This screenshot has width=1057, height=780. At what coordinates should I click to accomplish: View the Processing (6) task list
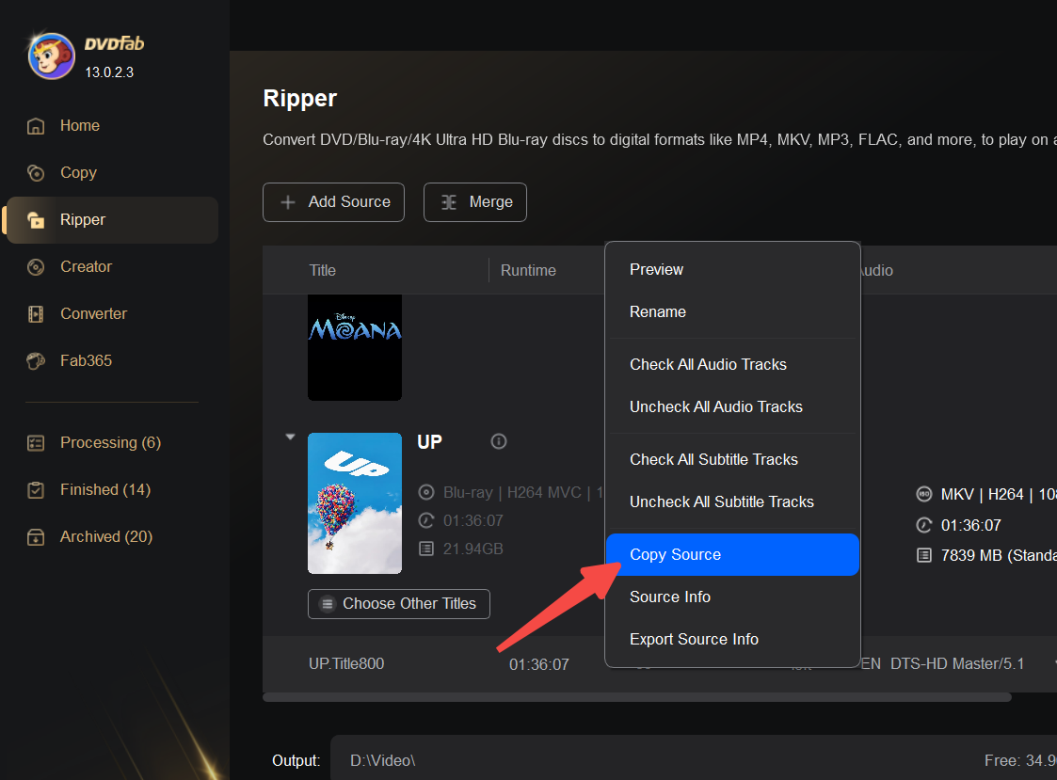[110, 443]
